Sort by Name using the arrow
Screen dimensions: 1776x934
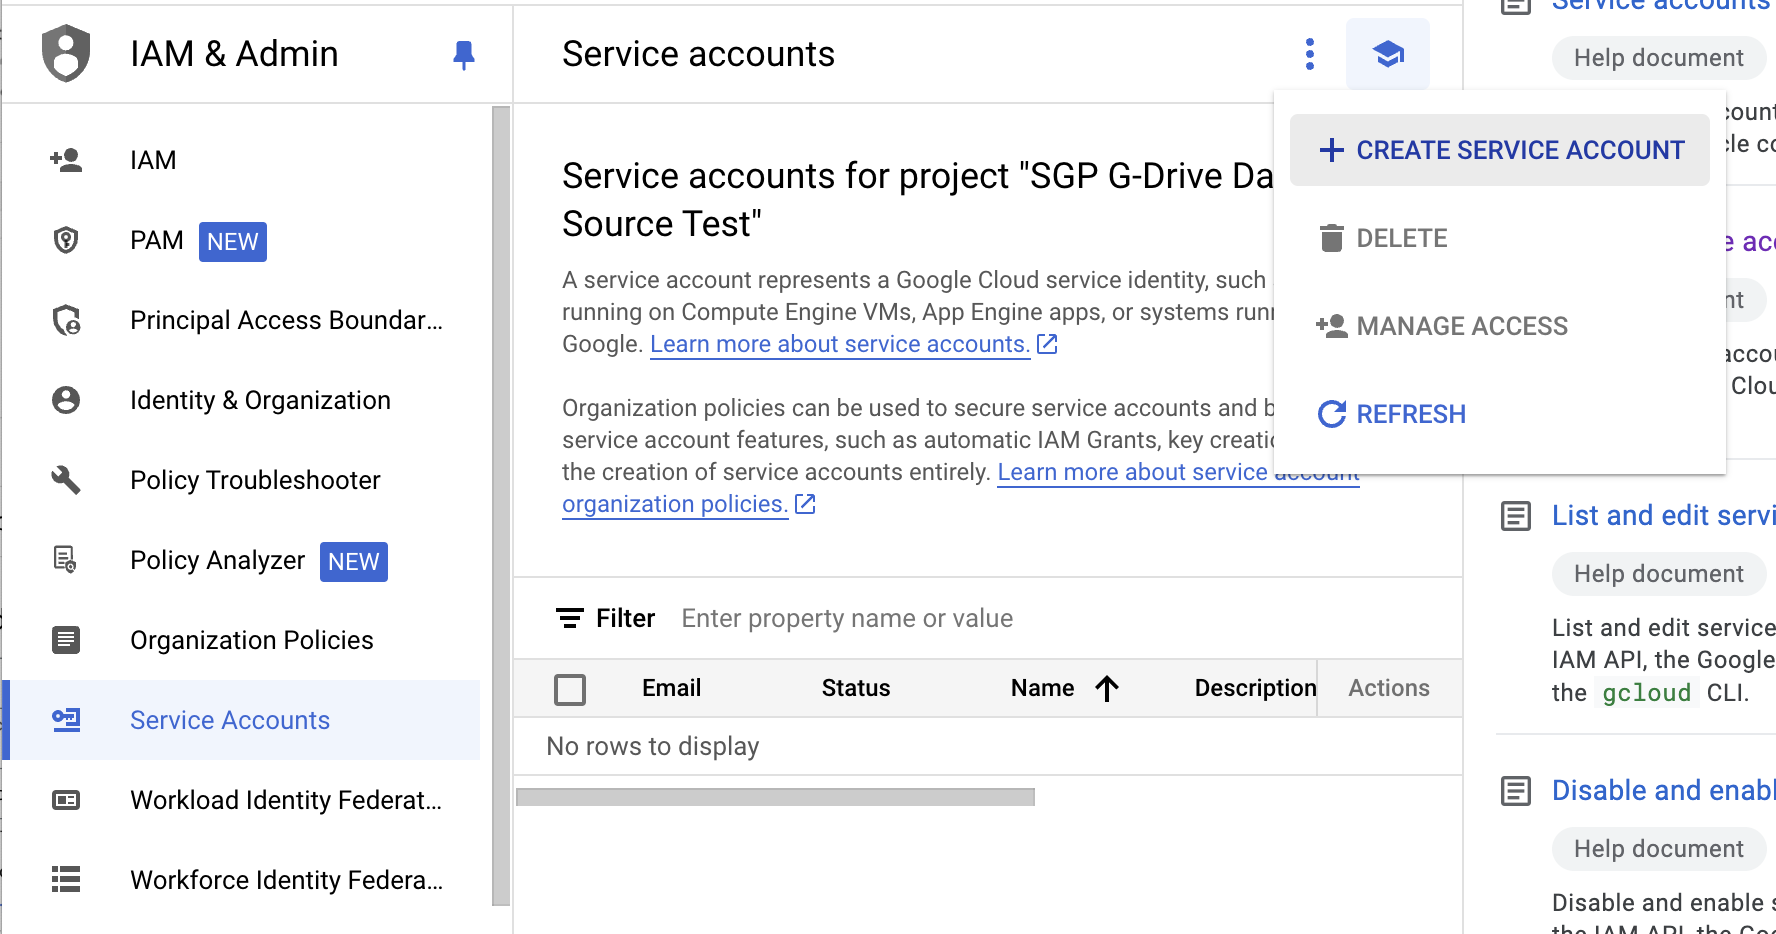point(1107,688)
